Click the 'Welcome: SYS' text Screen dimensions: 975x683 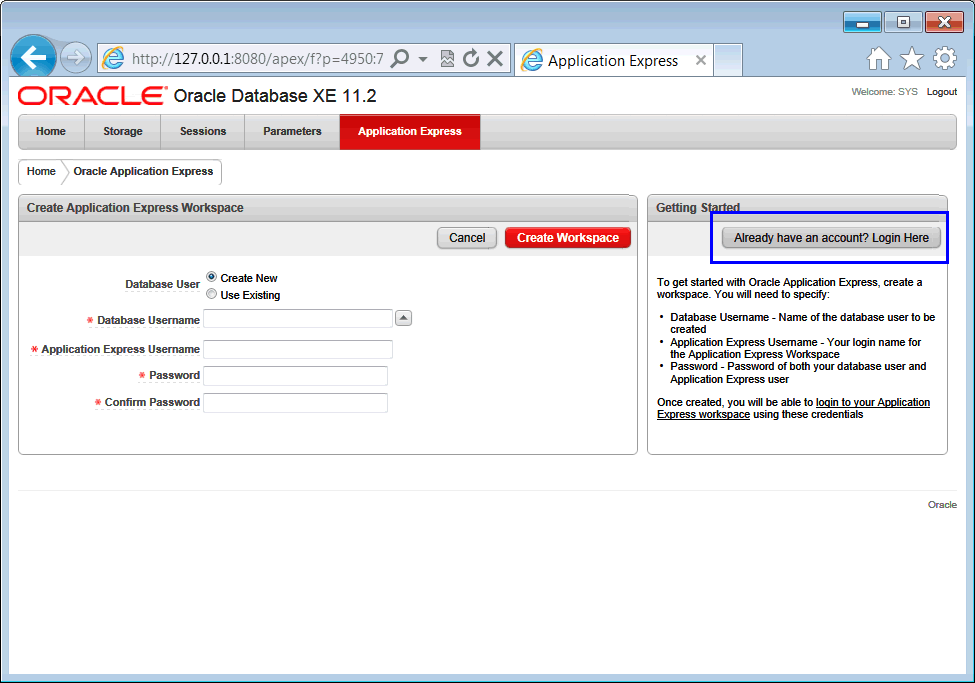coord(884,91)
